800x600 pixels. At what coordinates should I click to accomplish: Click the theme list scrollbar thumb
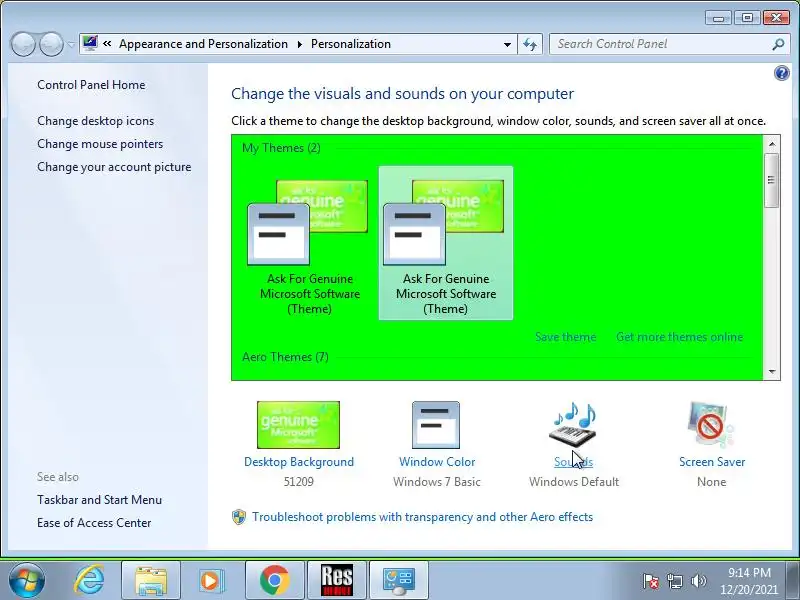point(772,180)
